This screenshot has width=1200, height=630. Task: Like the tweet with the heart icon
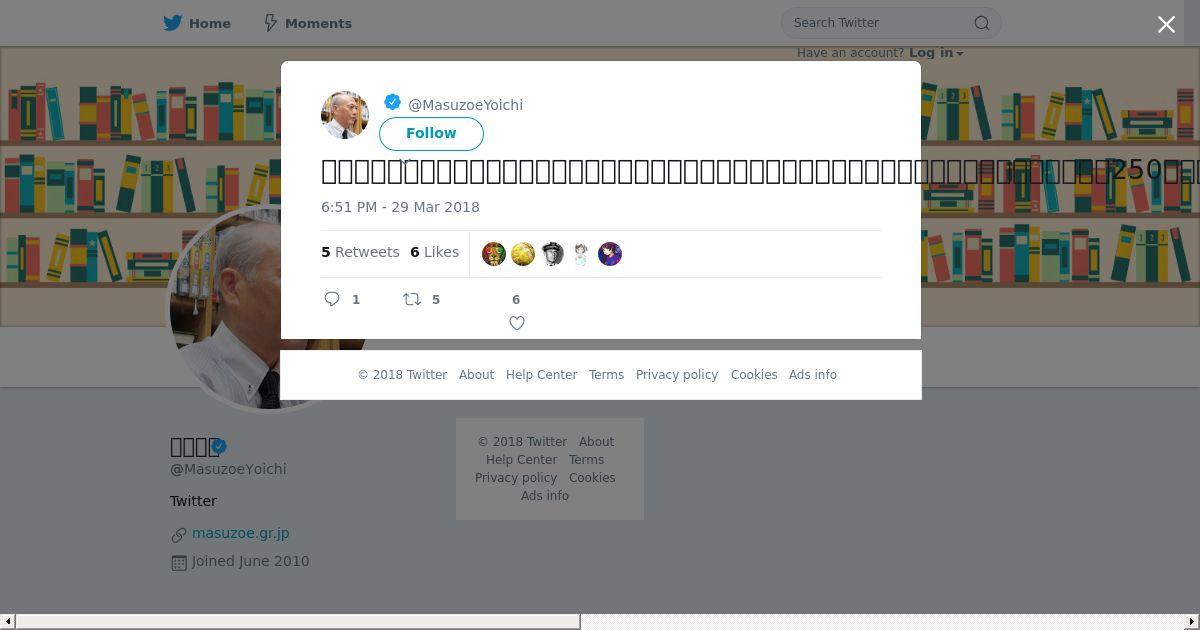click(517, 323)
